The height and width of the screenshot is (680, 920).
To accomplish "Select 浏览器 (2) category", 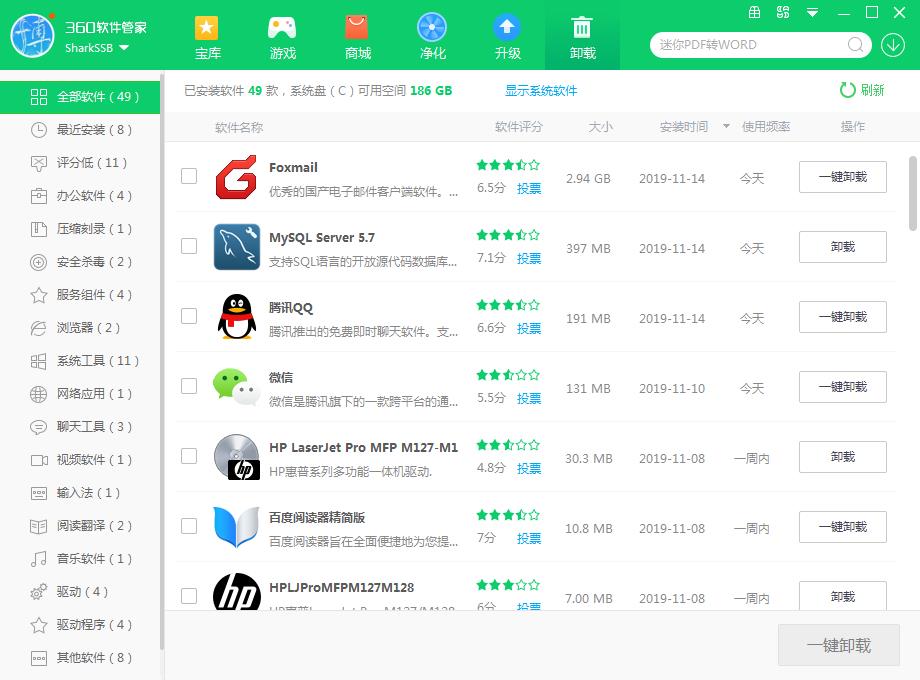I will pyautogui.click(x=80, y=327).
